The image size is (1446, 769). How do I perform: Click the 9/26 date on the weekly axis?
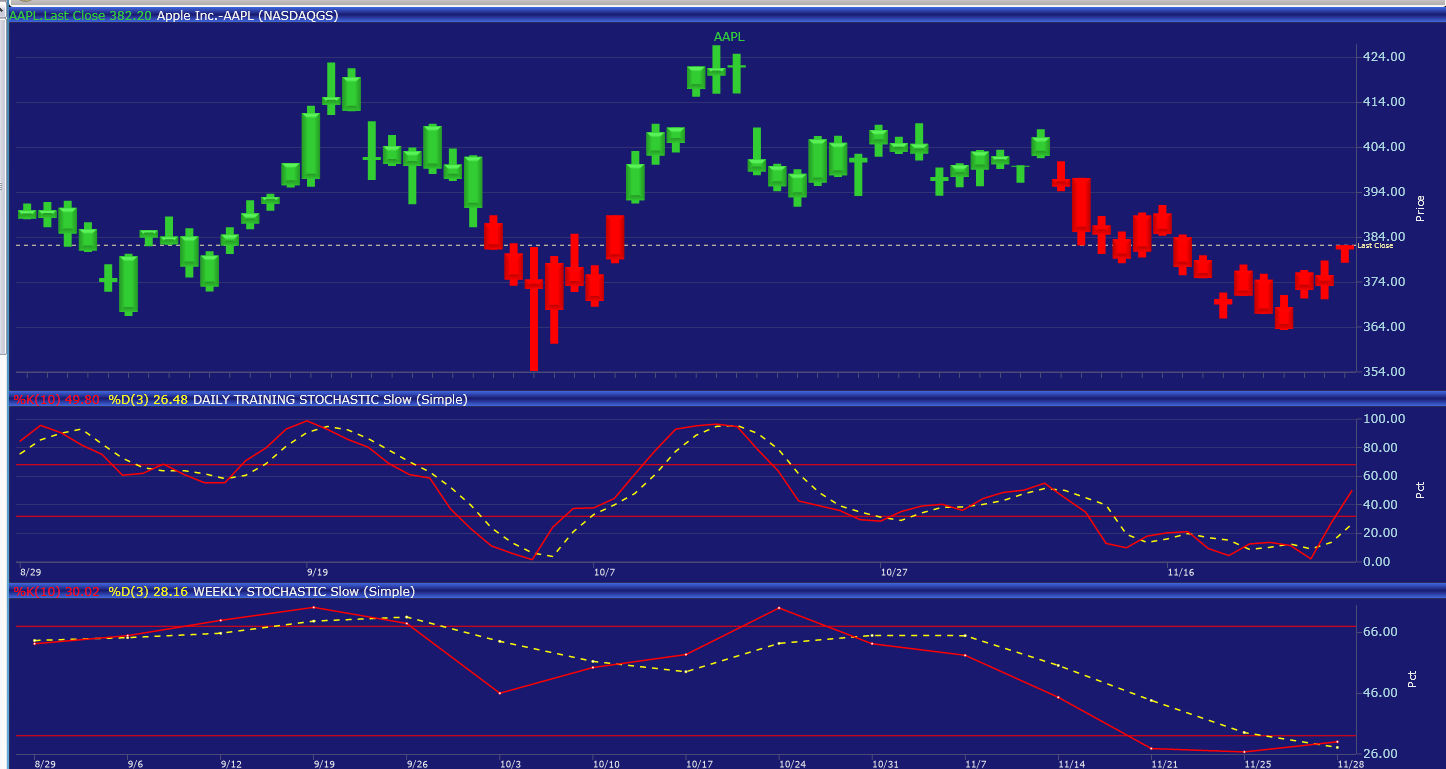tap(417, 764)
